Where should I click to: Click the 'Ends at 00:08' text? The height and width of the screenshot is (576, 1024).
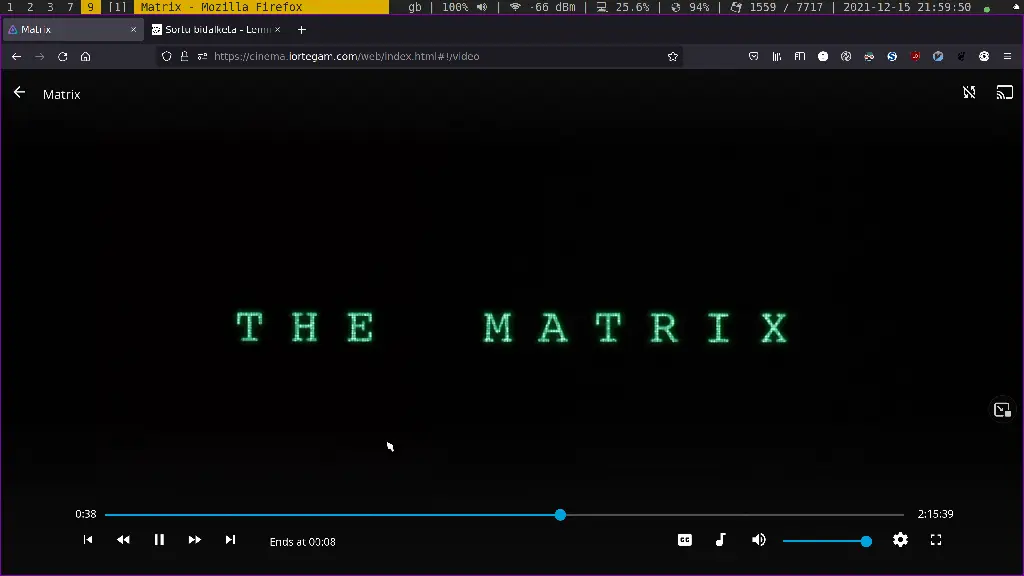[x=302, y=542]
